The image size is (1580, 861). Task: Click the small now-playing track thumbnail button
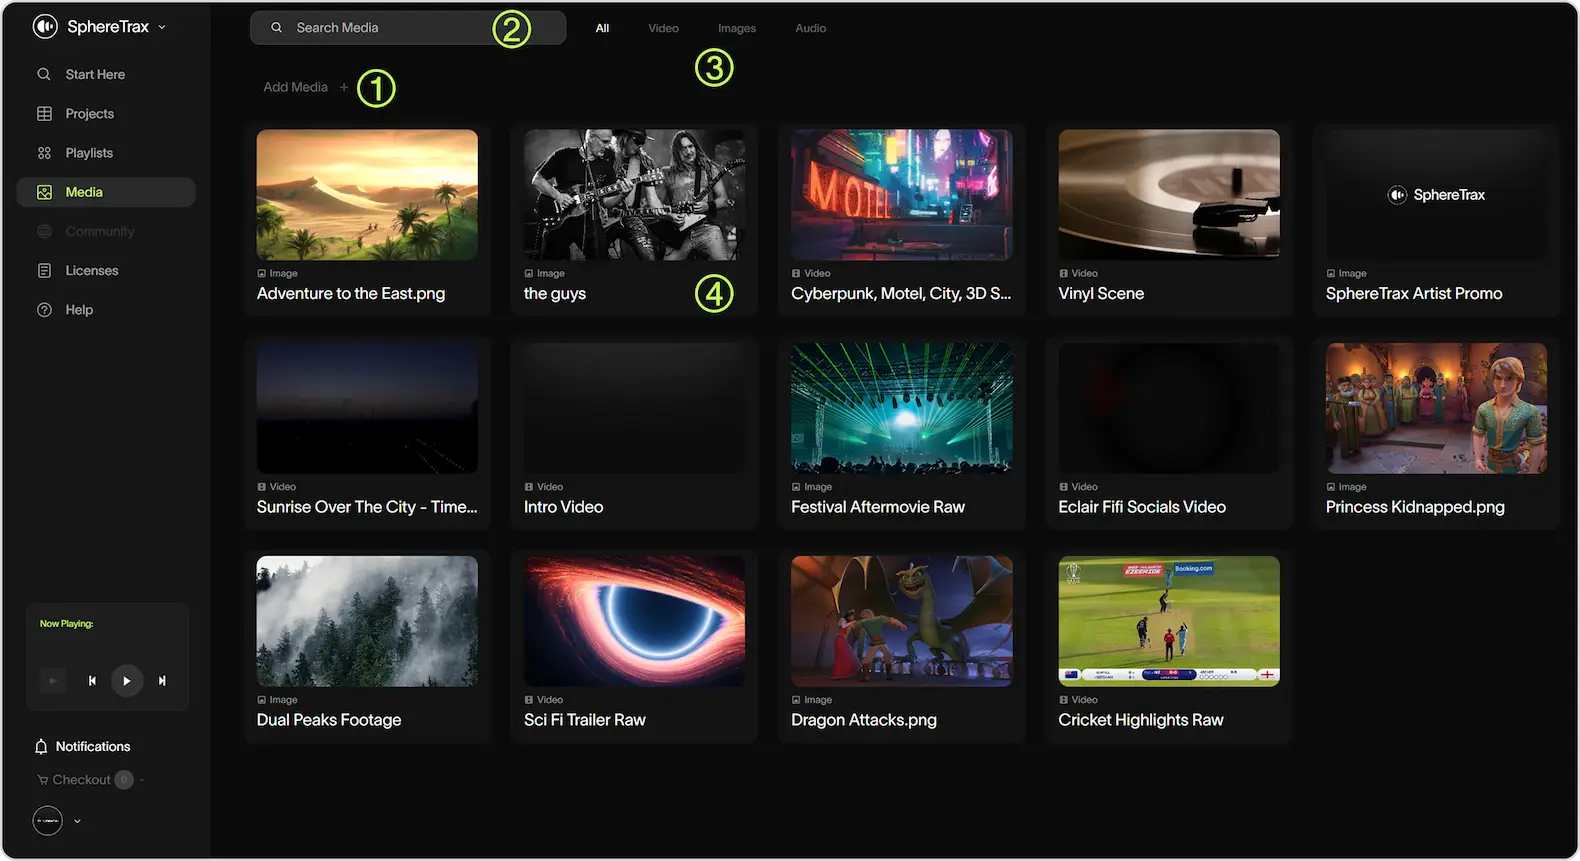point(53,681)
